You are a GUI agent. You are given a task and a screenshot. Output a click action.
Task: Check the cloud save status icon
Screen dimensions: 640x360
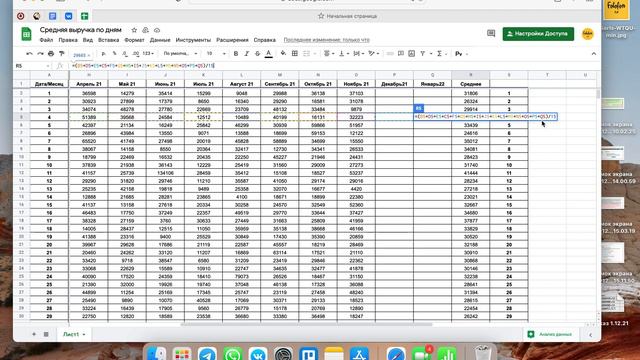point(157,30)
